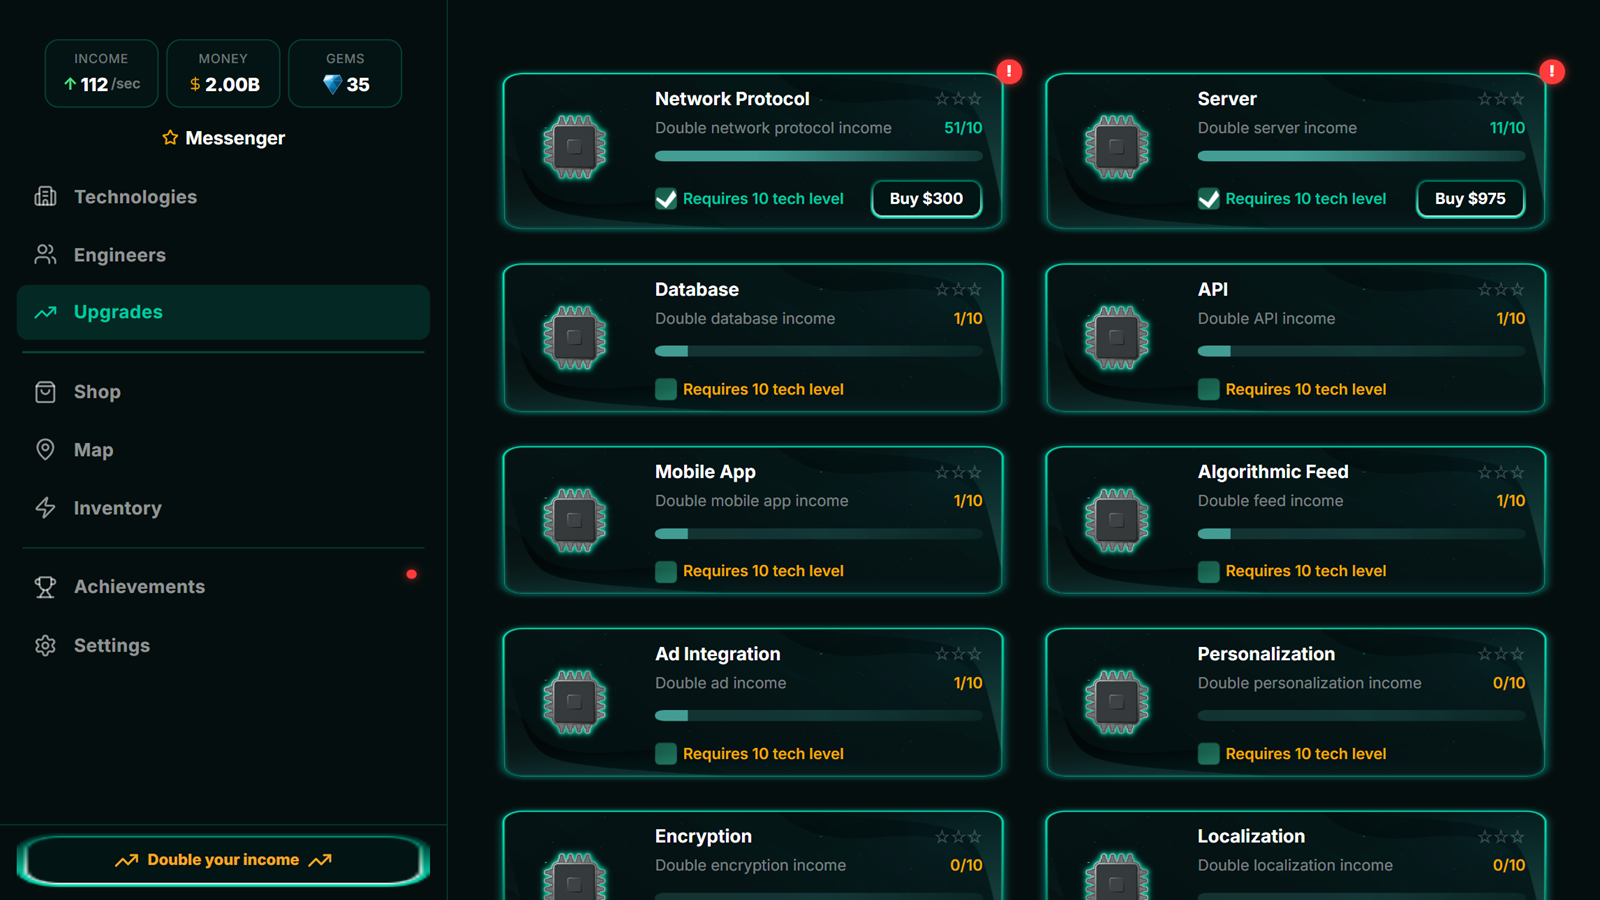The width and height of the screenshot is (1600, 900).
Task: Click the API chip icon
Action: 1117,337
